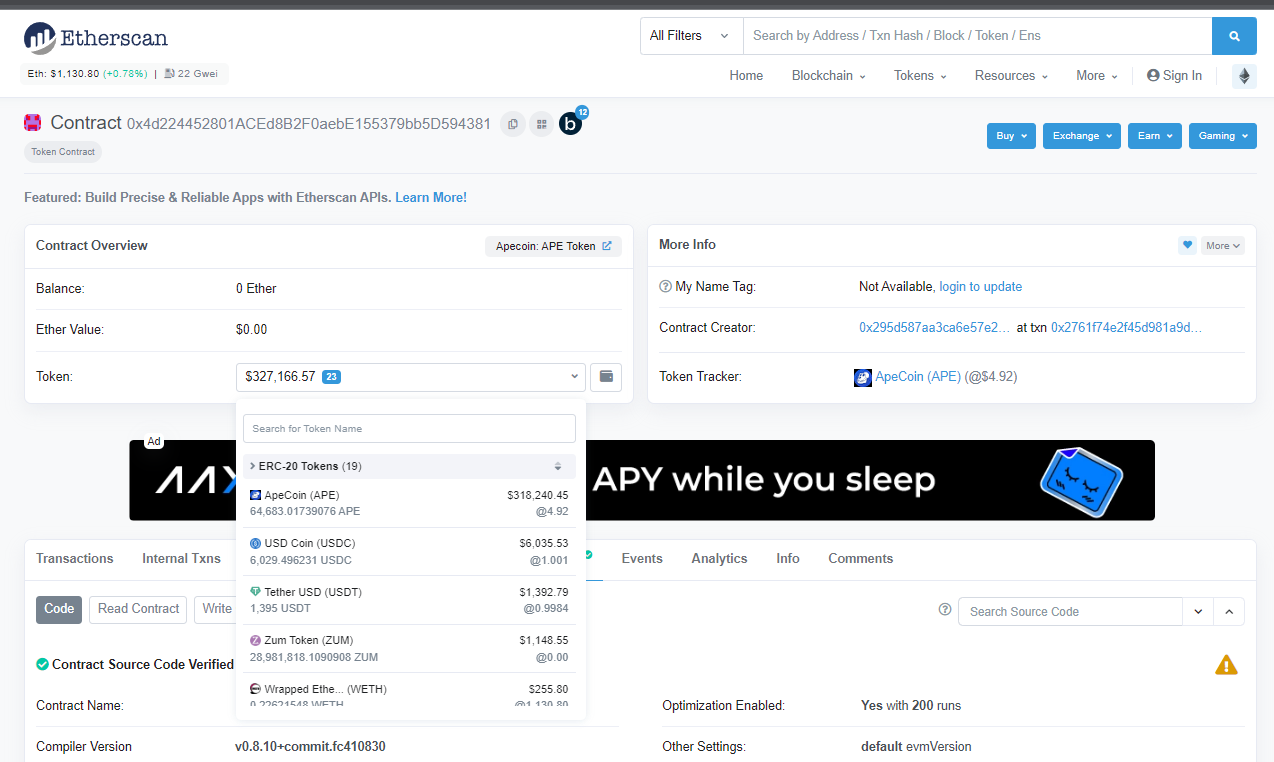The image size is (1274, 762).
Task: Click the ApeCoin token tracker icon
Action: tap(863, 377)
